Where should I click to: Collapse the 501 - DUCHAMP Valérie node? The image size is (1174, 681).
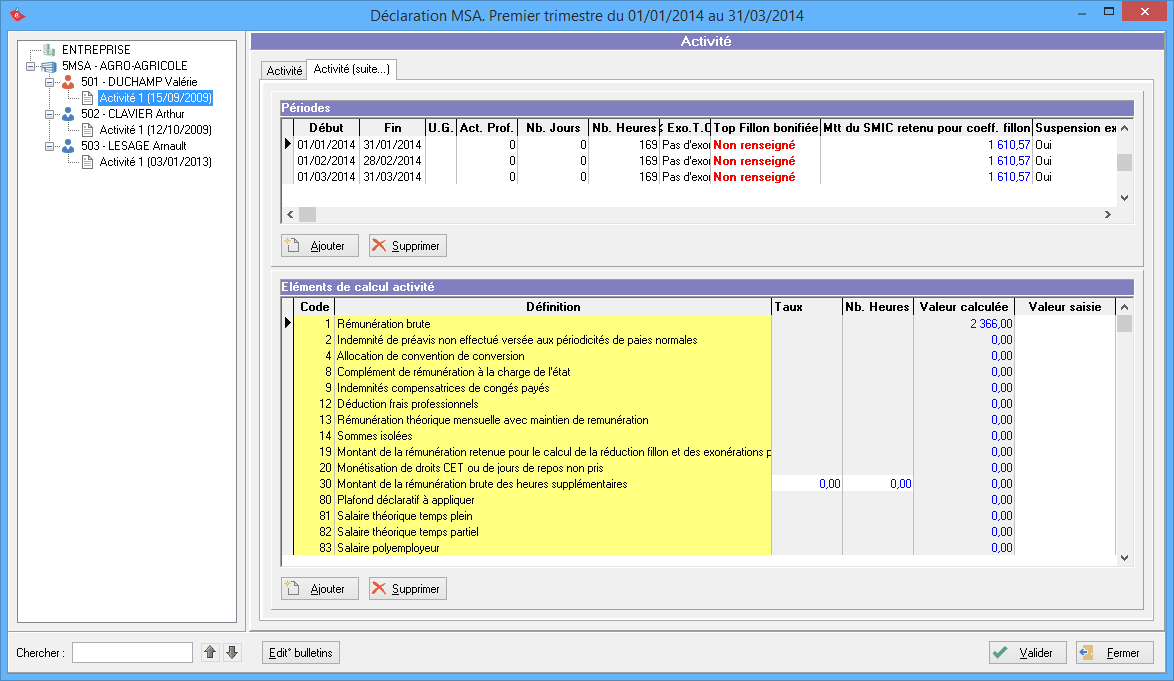[49, 82]
